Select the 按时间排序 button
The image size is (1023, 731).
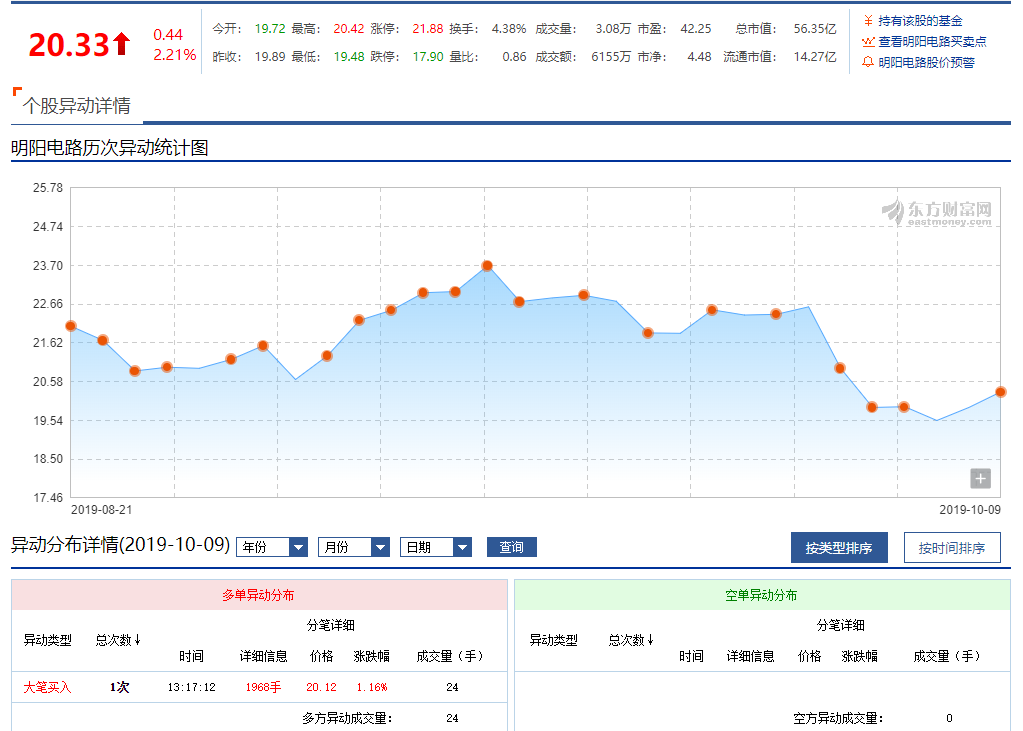952,548
